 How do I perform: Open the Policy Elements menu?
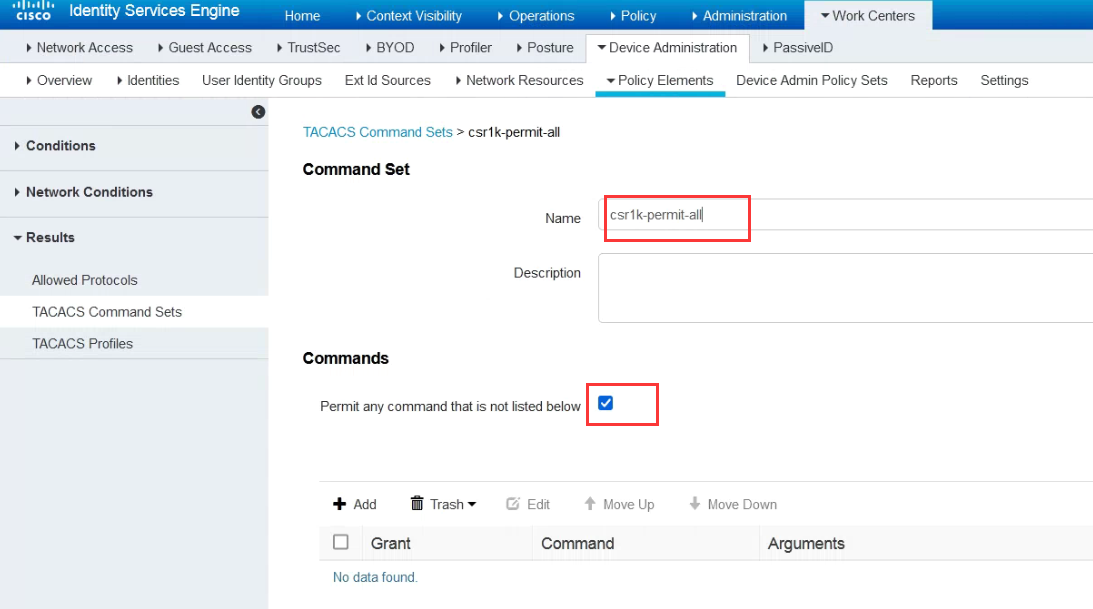660,80
